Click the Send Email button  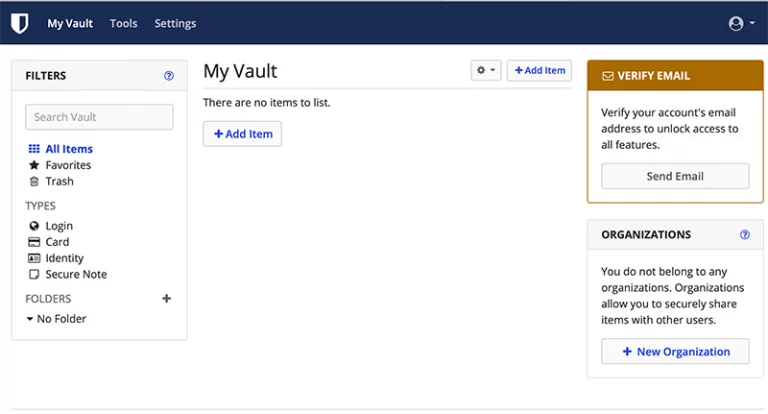[x=675, y=176]
